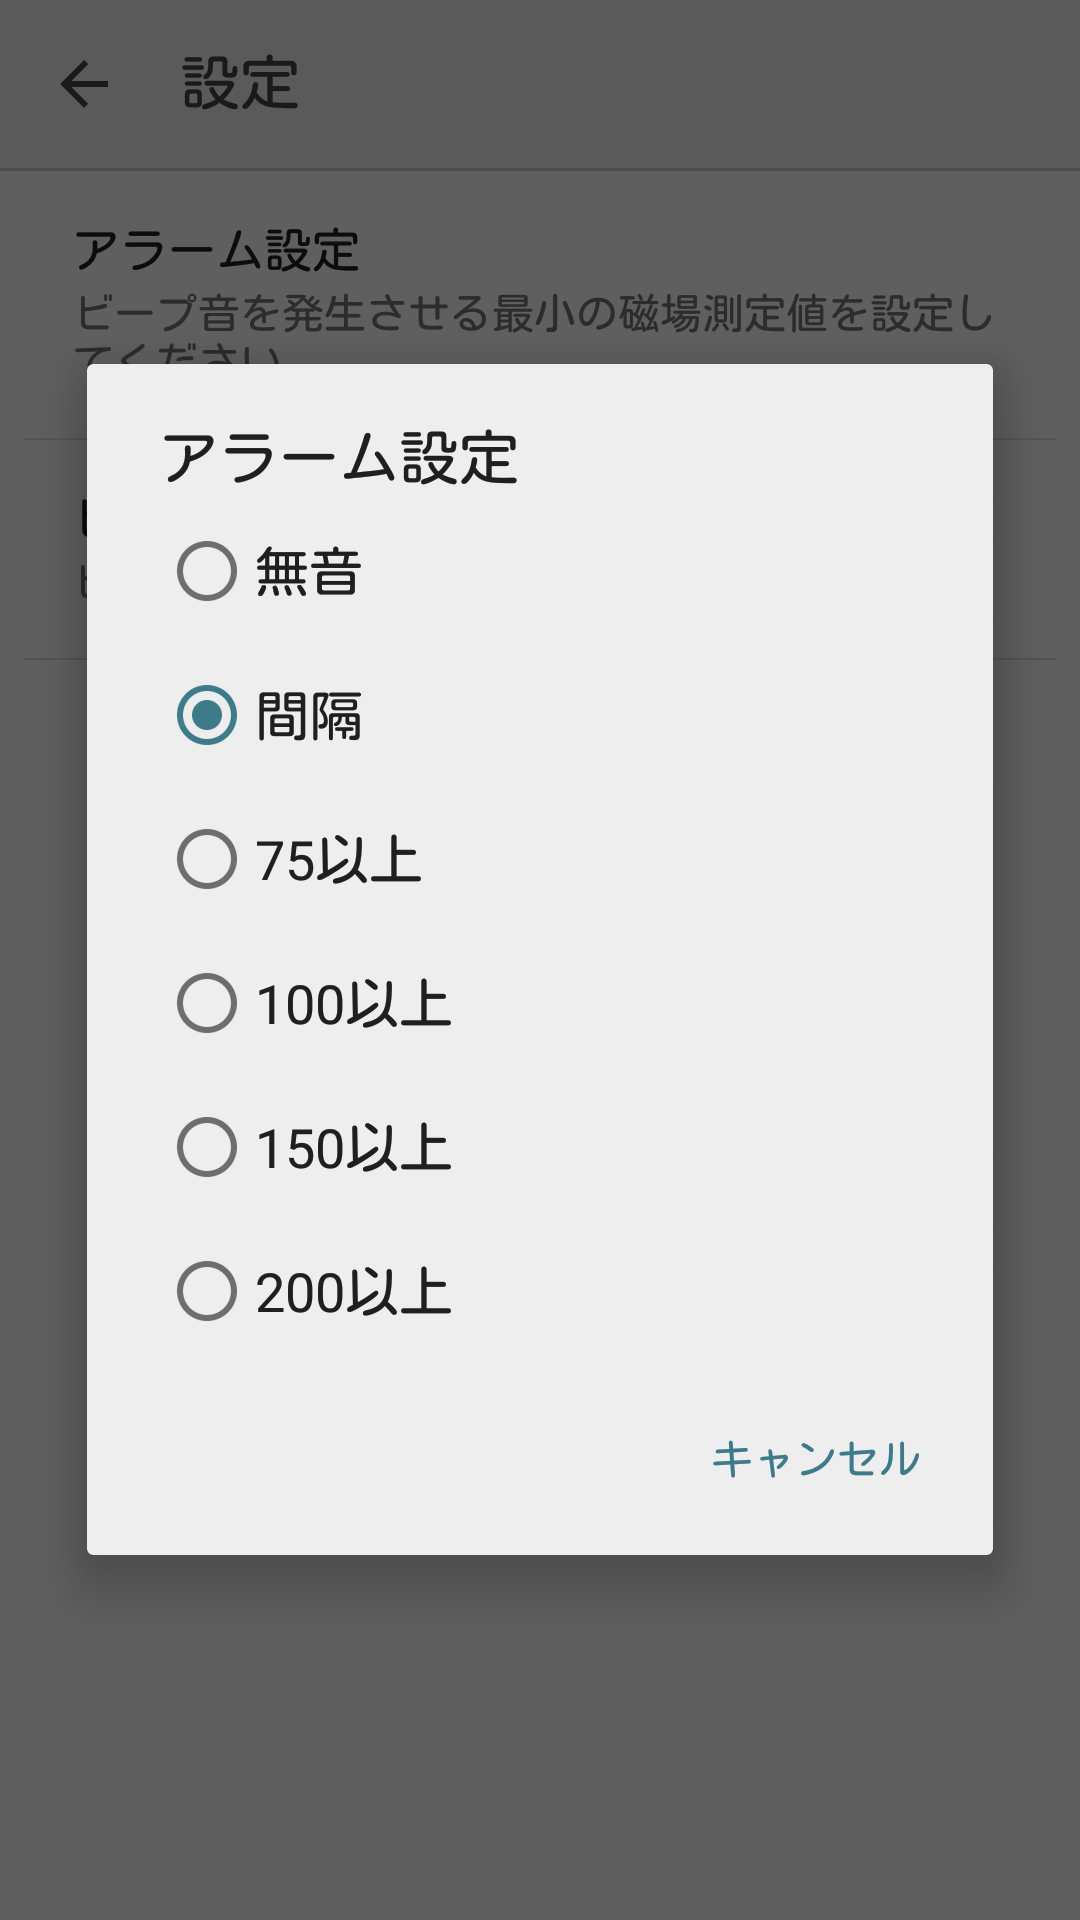Tap the dimmed area below the dialog
Viewport: 1080px width, 1920px height.
(x=540, y=1740)
